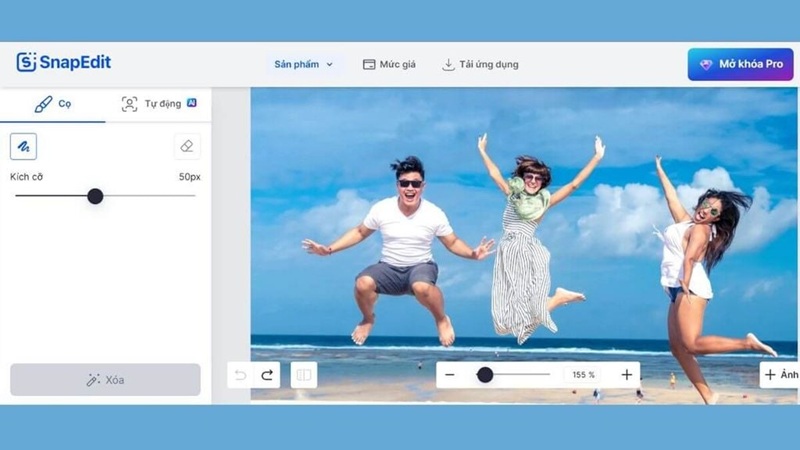The width and height of the screenshot is (800, 450).
Task: Select the eraser tool
Action: click(187, 146)
